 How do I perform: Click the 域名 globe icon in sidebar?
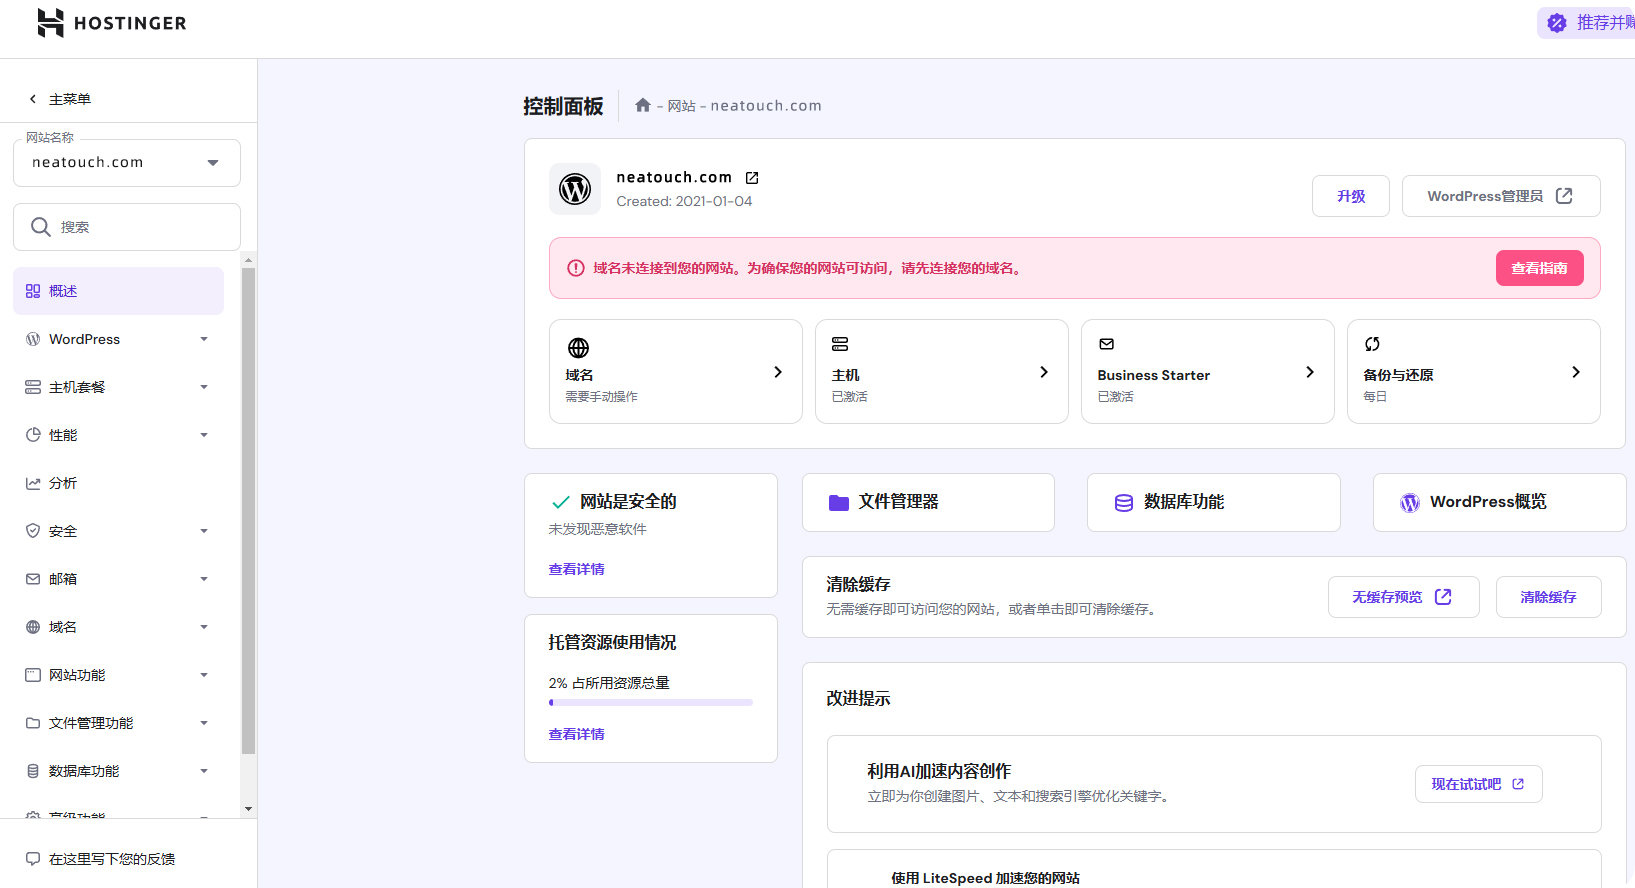pyautogui.click(x=33, y=627)
